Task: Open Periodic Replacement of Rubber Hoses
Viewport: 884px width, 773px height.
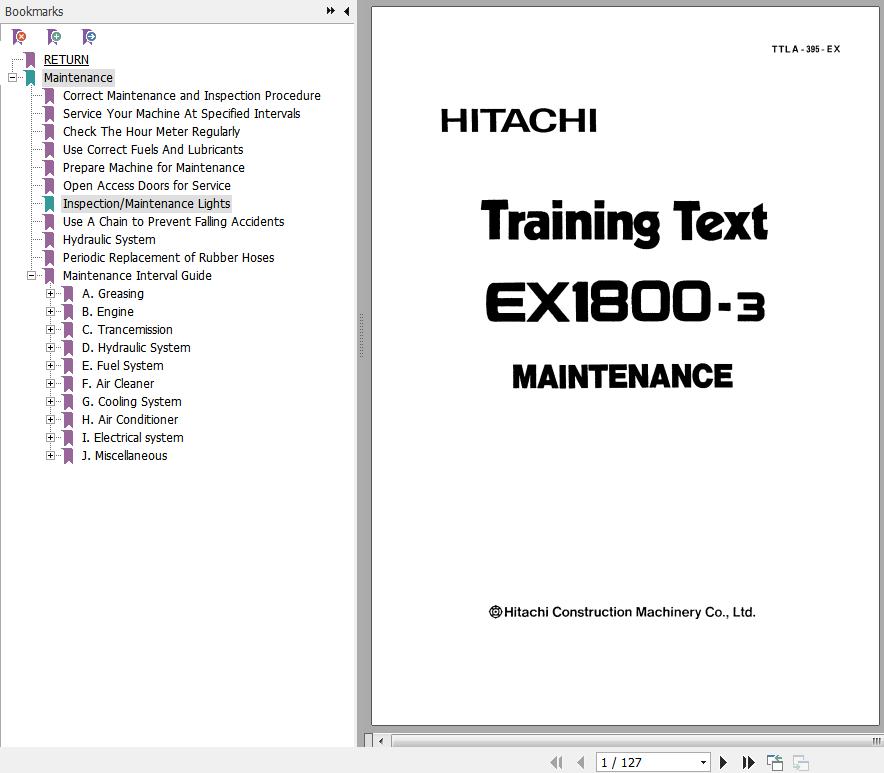Action: [x=169, y=258]
